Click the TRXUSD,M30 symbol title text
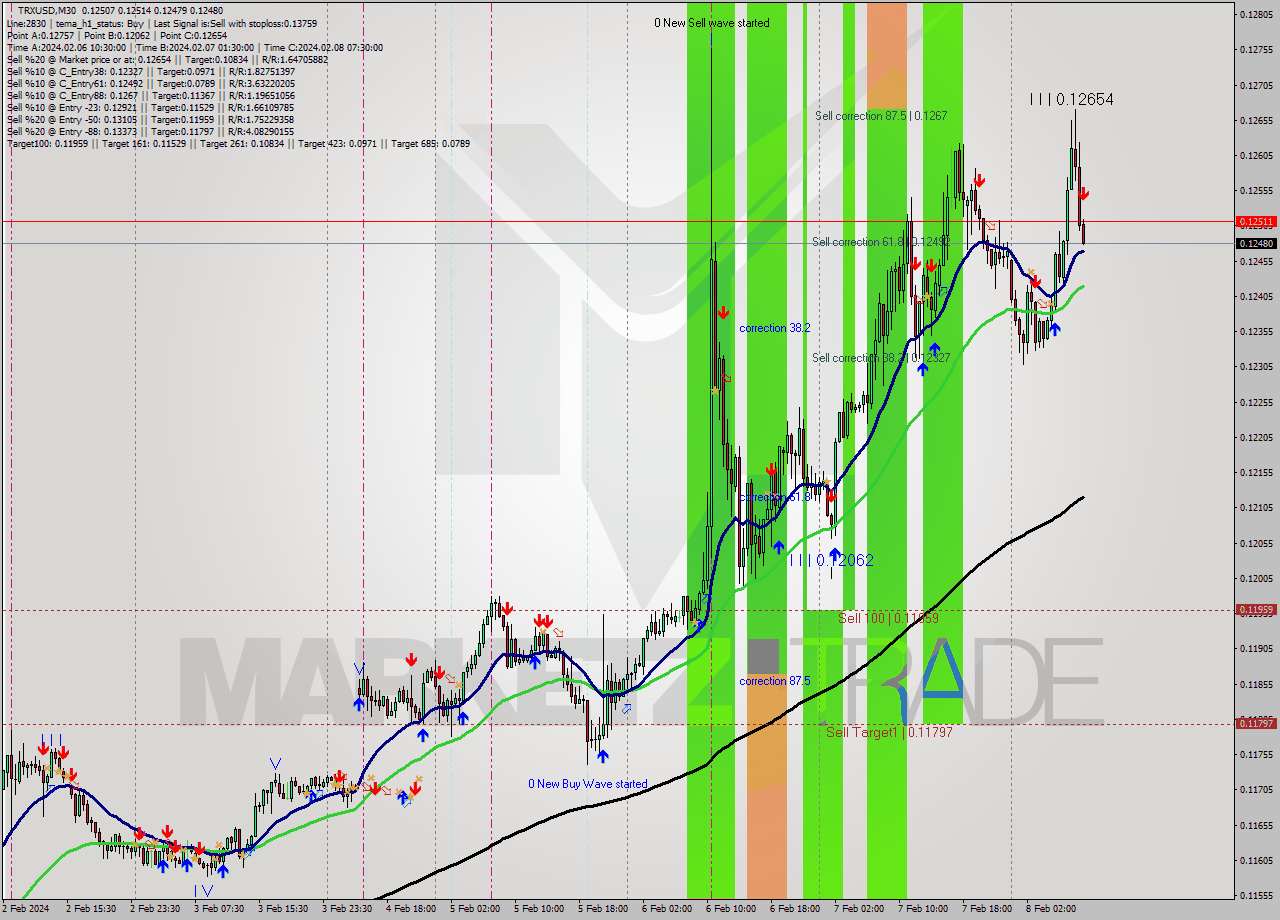This screenshot has width=1280, height=920. [47, 10]
